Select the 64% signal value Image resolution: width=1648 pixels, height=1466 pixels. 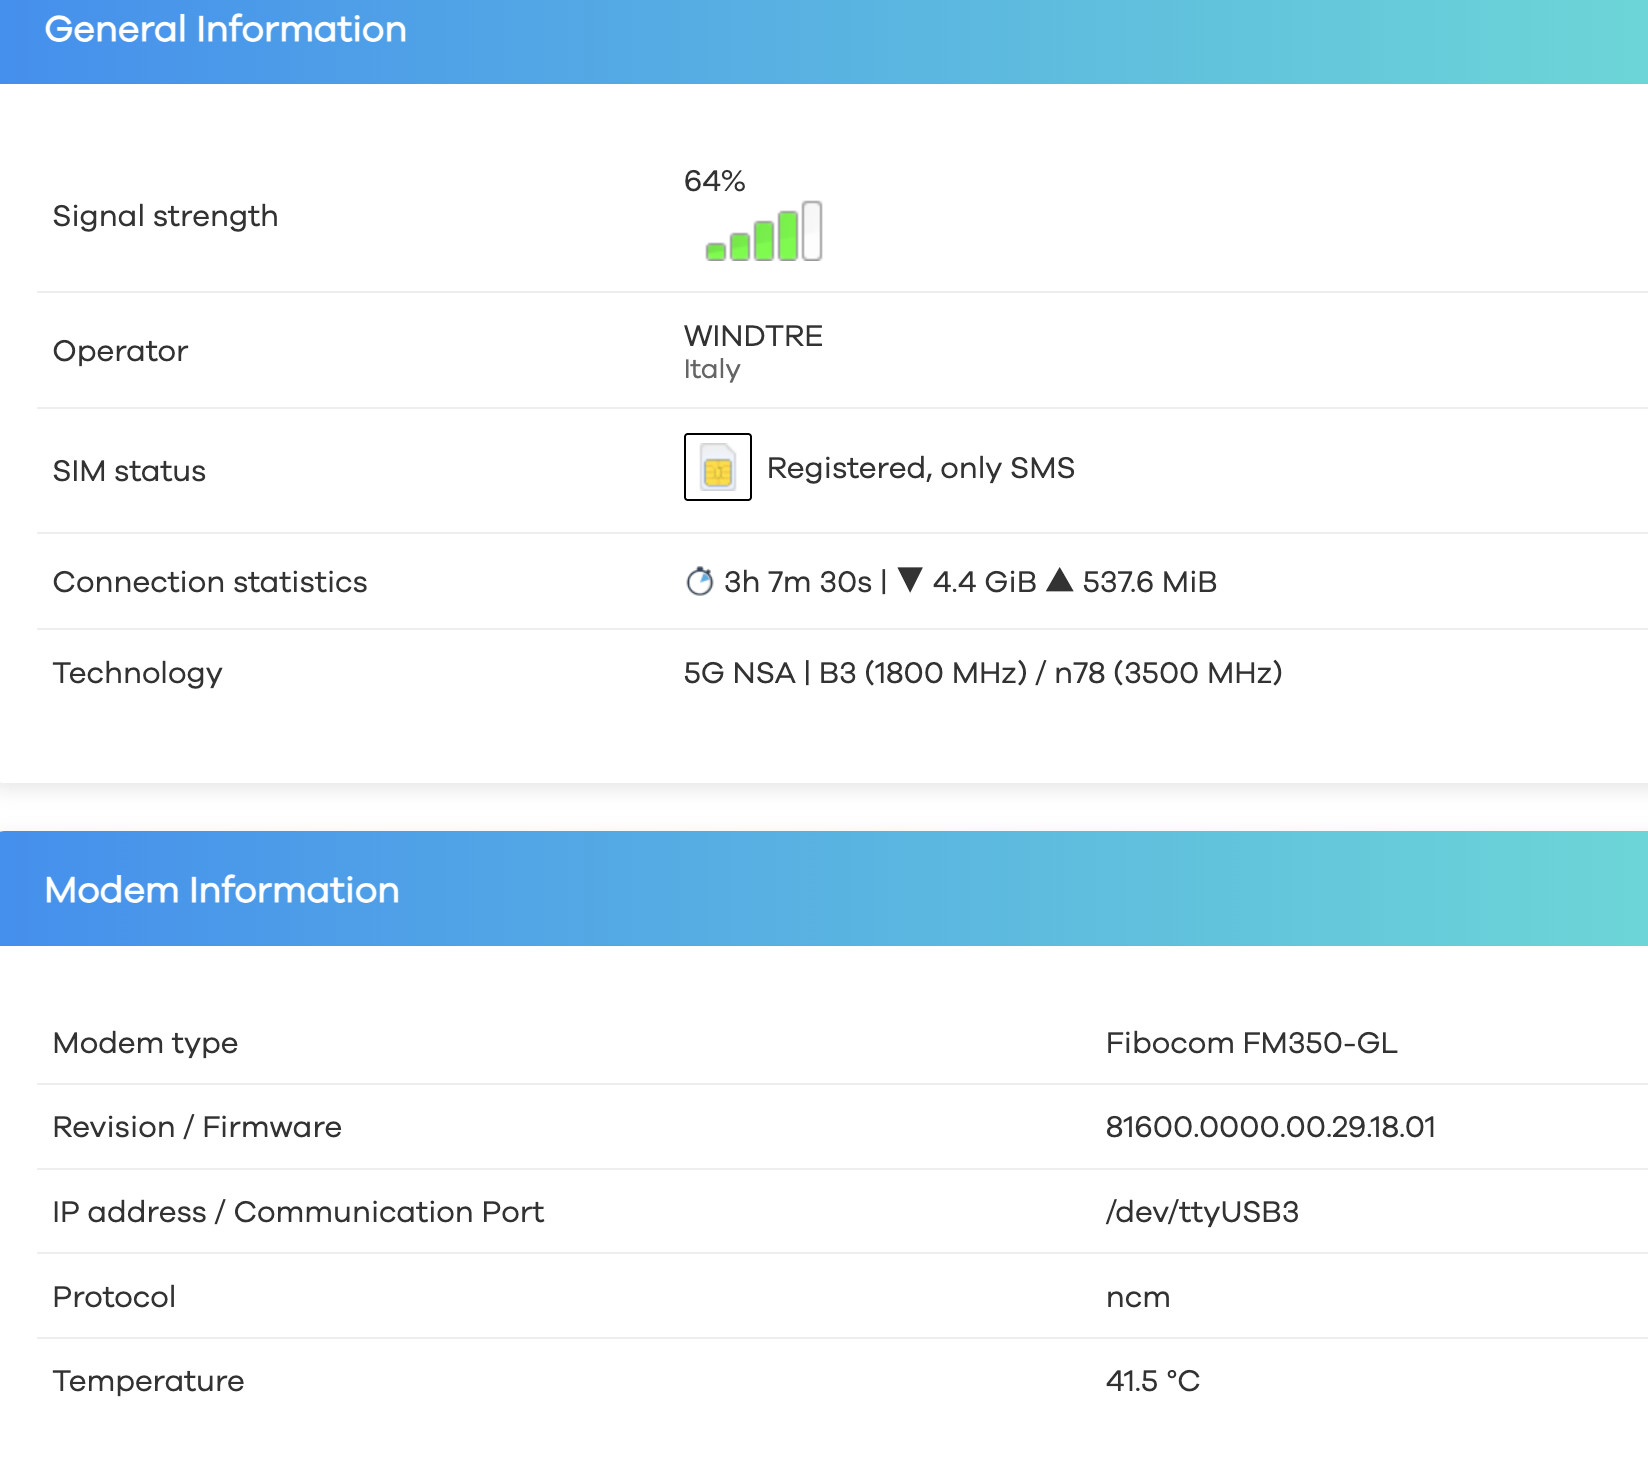tap(715, 181)
